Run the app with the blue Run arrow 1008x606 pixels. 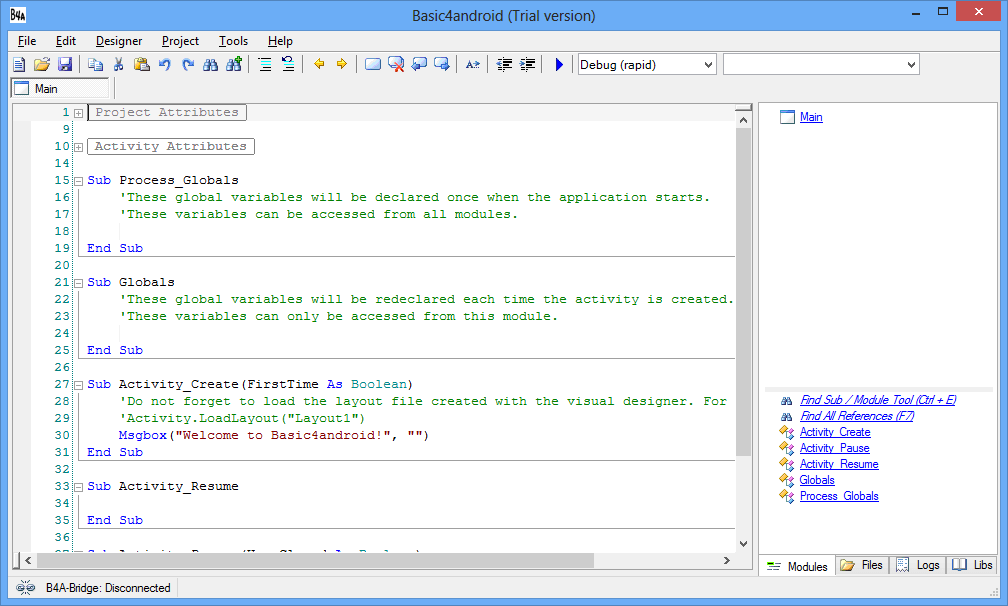click(558, 64)
